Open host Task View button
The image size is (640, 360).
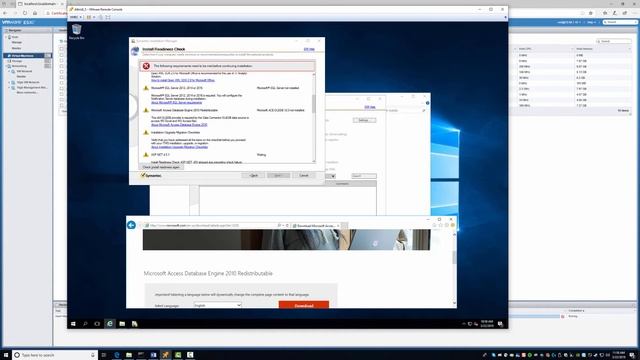pos(104,355)
